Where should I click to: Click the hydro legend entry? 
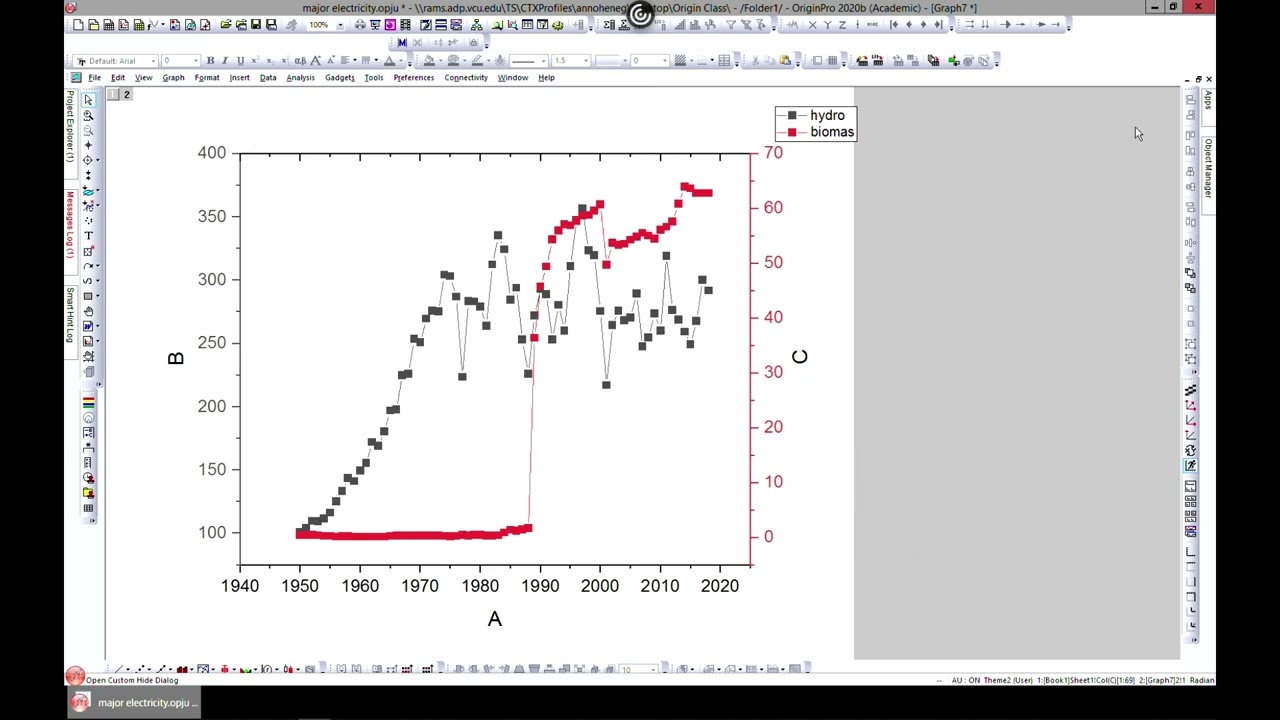point(816,115)
